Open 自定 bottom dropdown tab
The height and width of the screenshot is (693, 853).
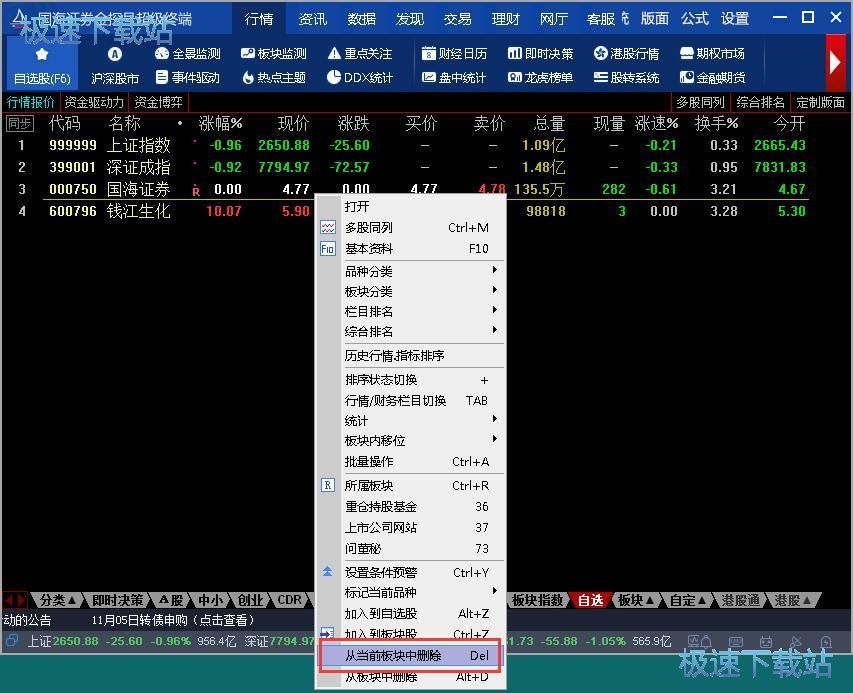pos(688,600)
